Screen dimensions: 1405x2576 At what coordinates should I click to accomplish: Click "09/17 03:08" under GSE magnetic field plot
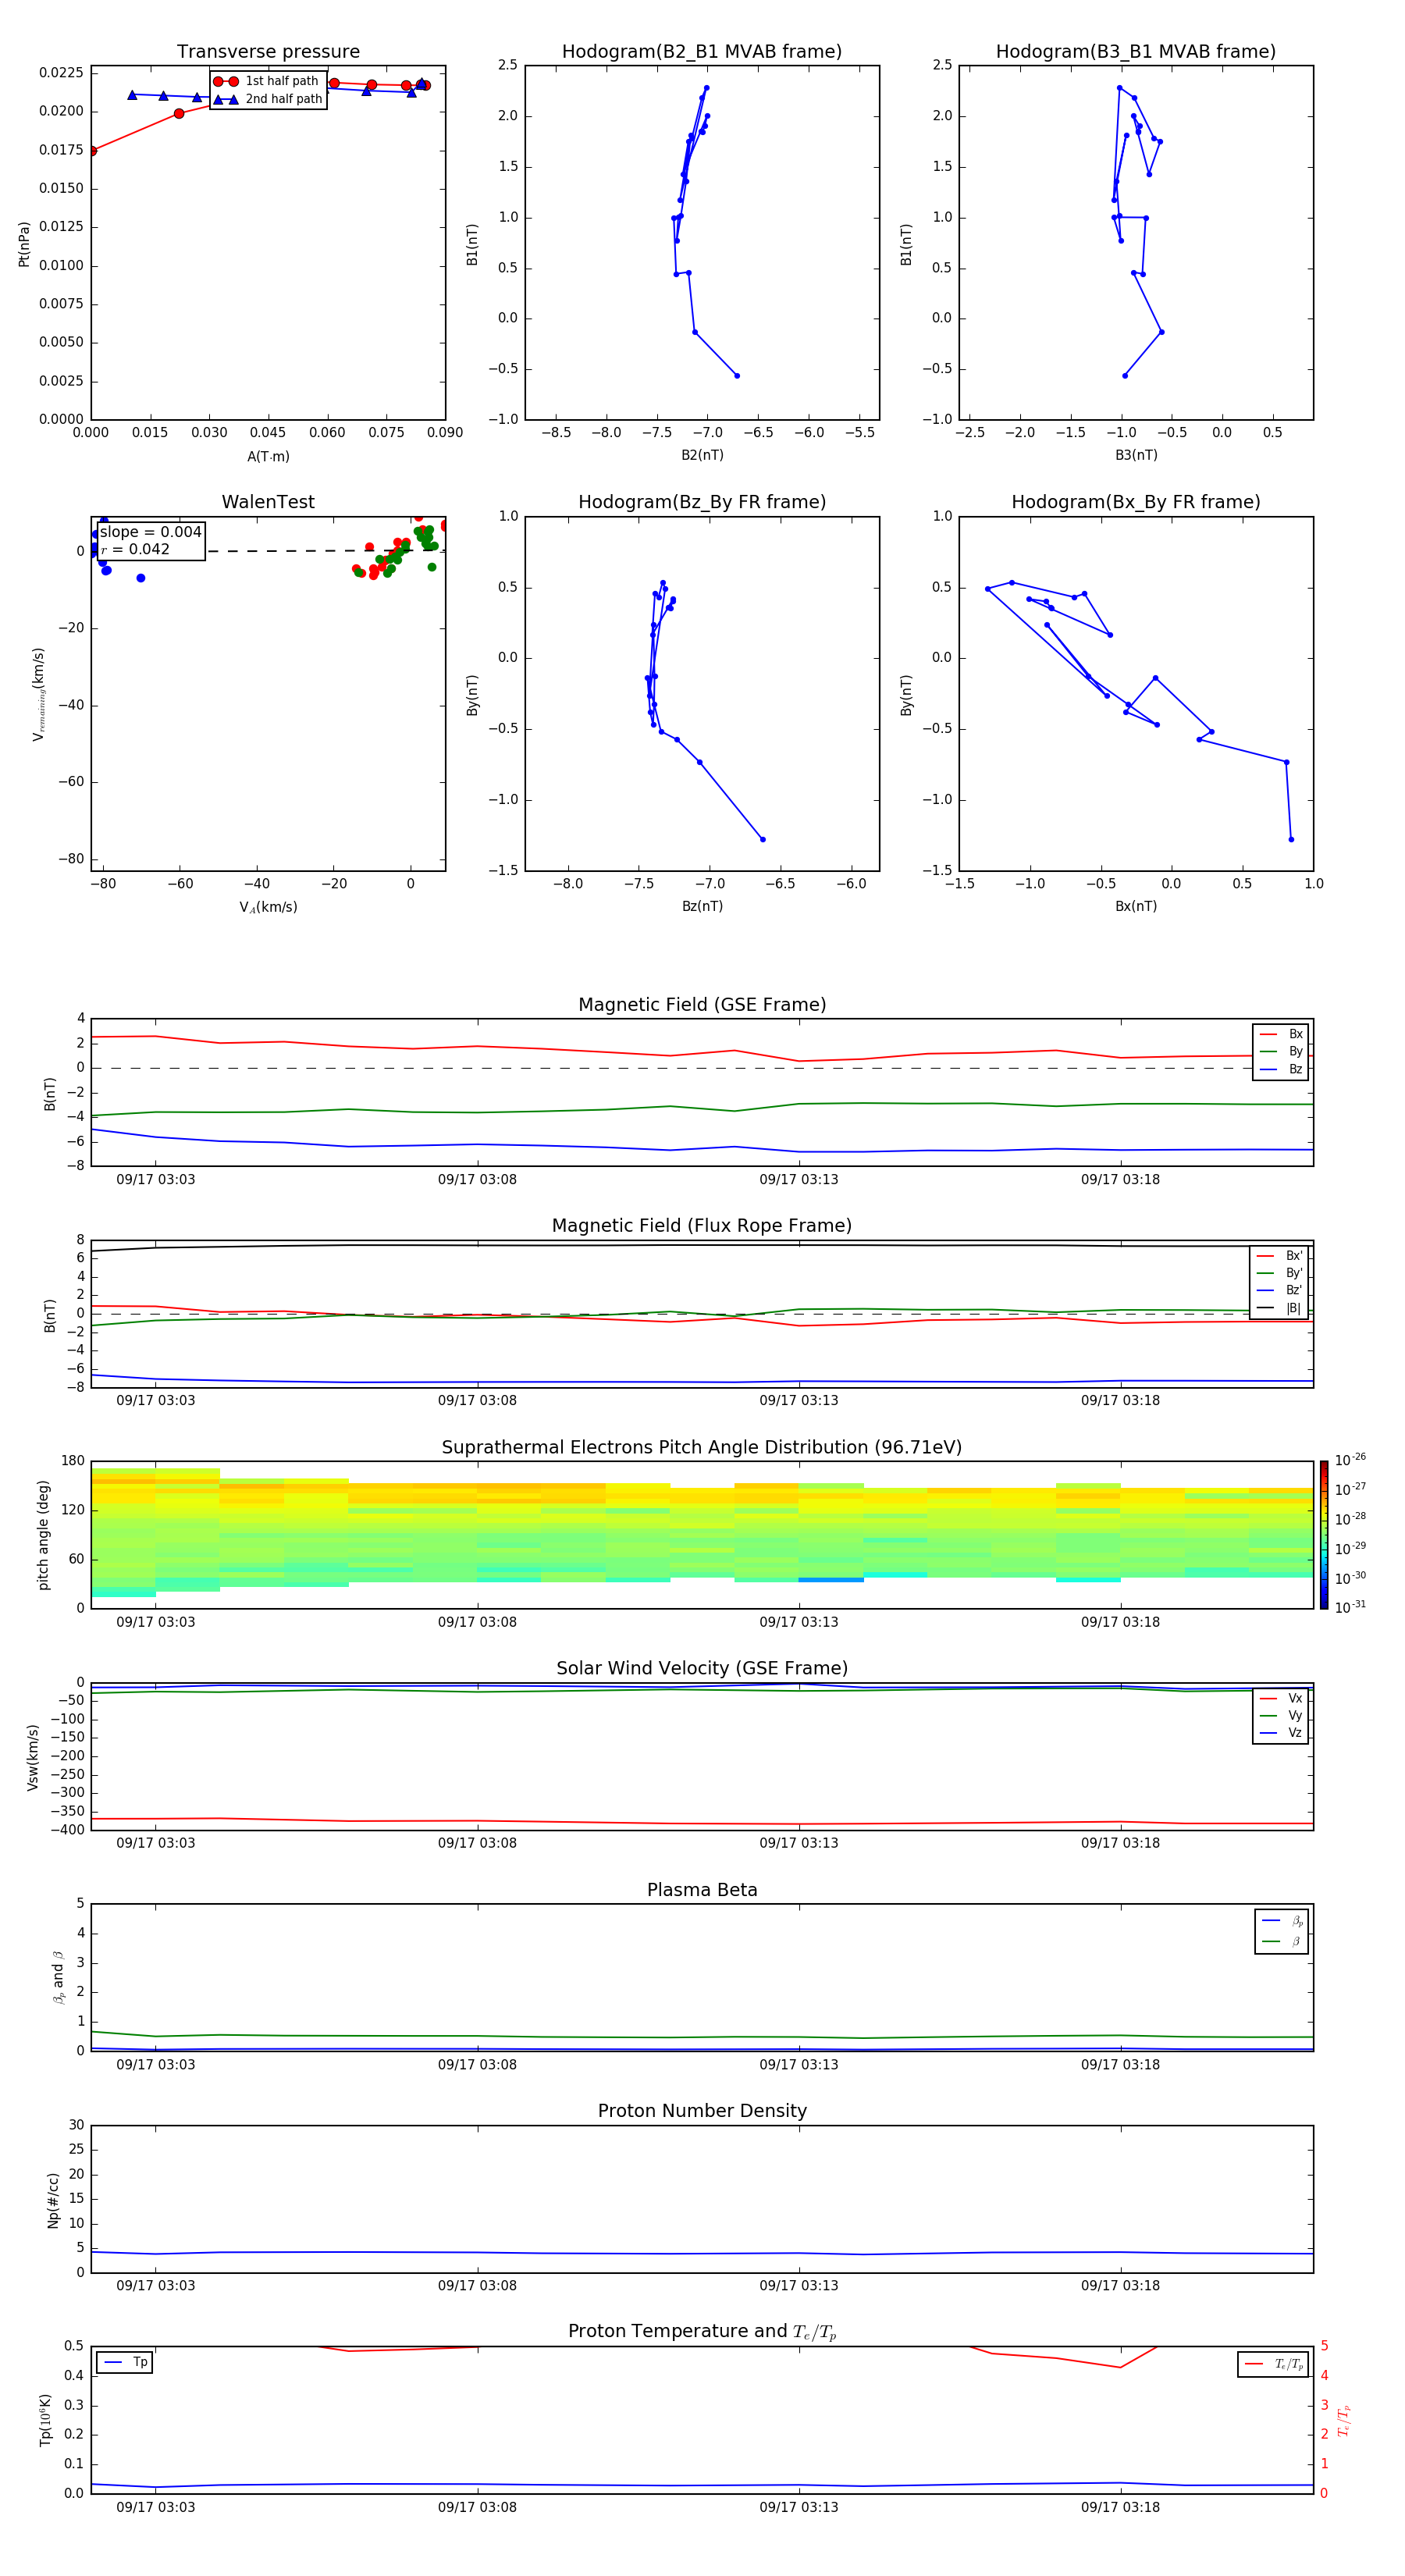(477, 1180)
